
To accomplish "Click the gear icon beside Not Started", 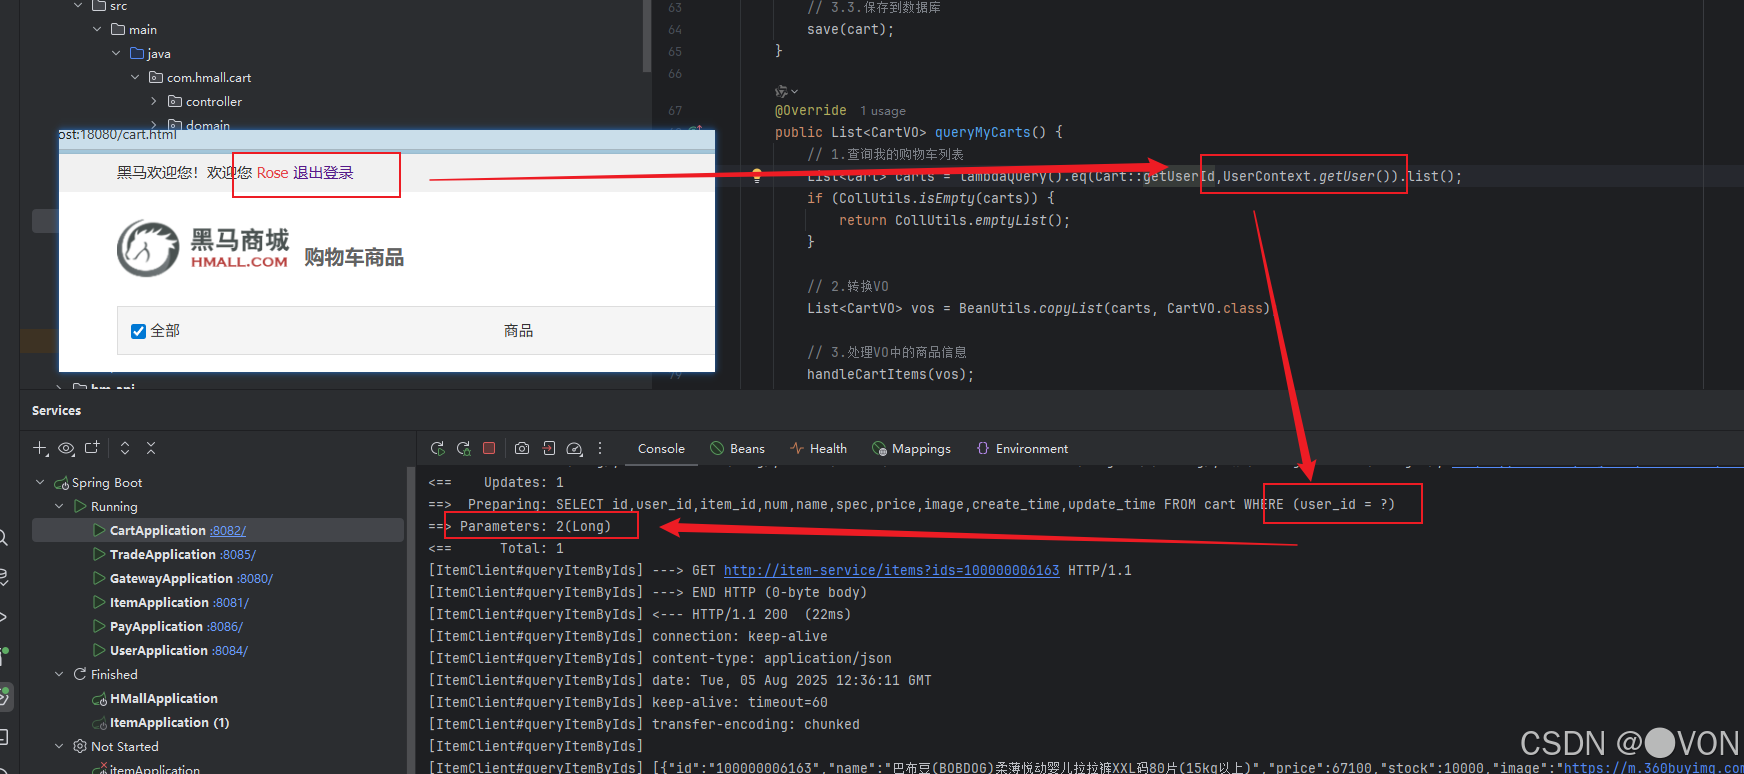I will click(x=80, y=746).
